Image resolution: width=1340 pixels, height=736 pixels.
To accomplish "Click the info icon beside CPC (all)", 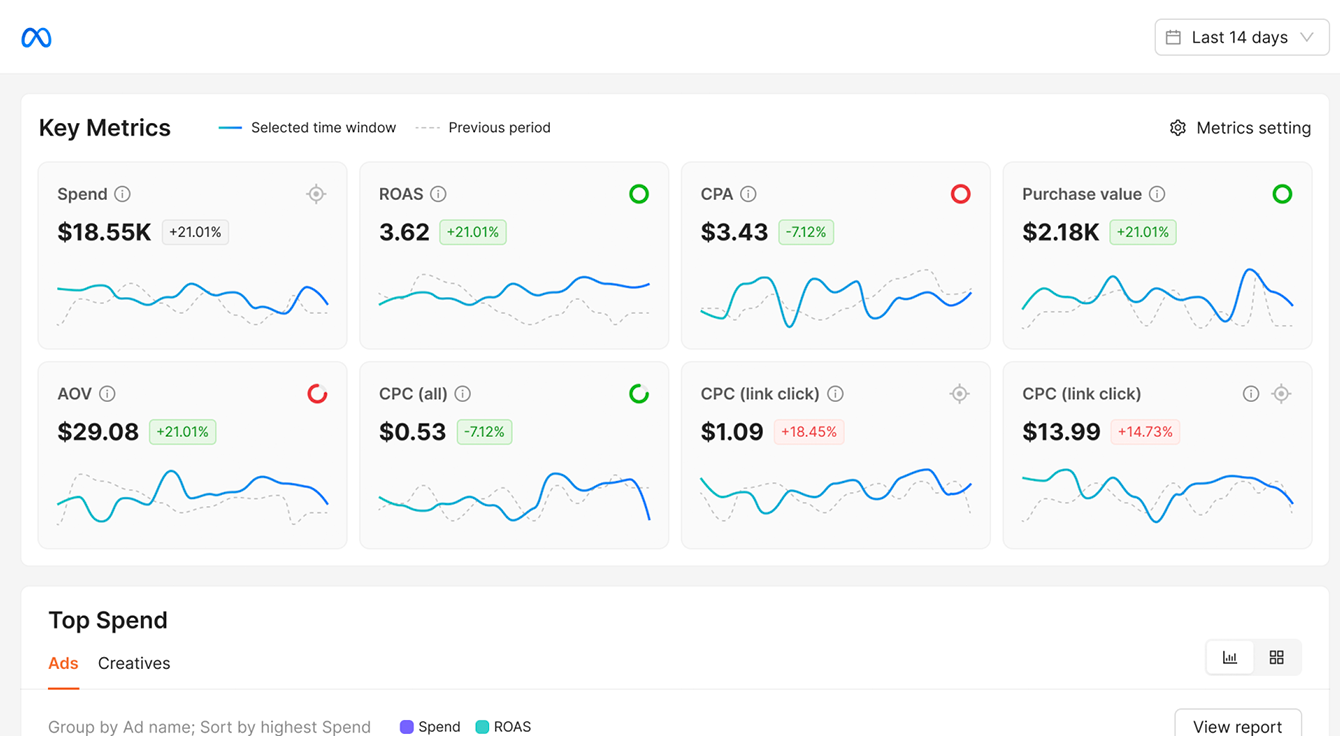I will click(x=462, y=394).
